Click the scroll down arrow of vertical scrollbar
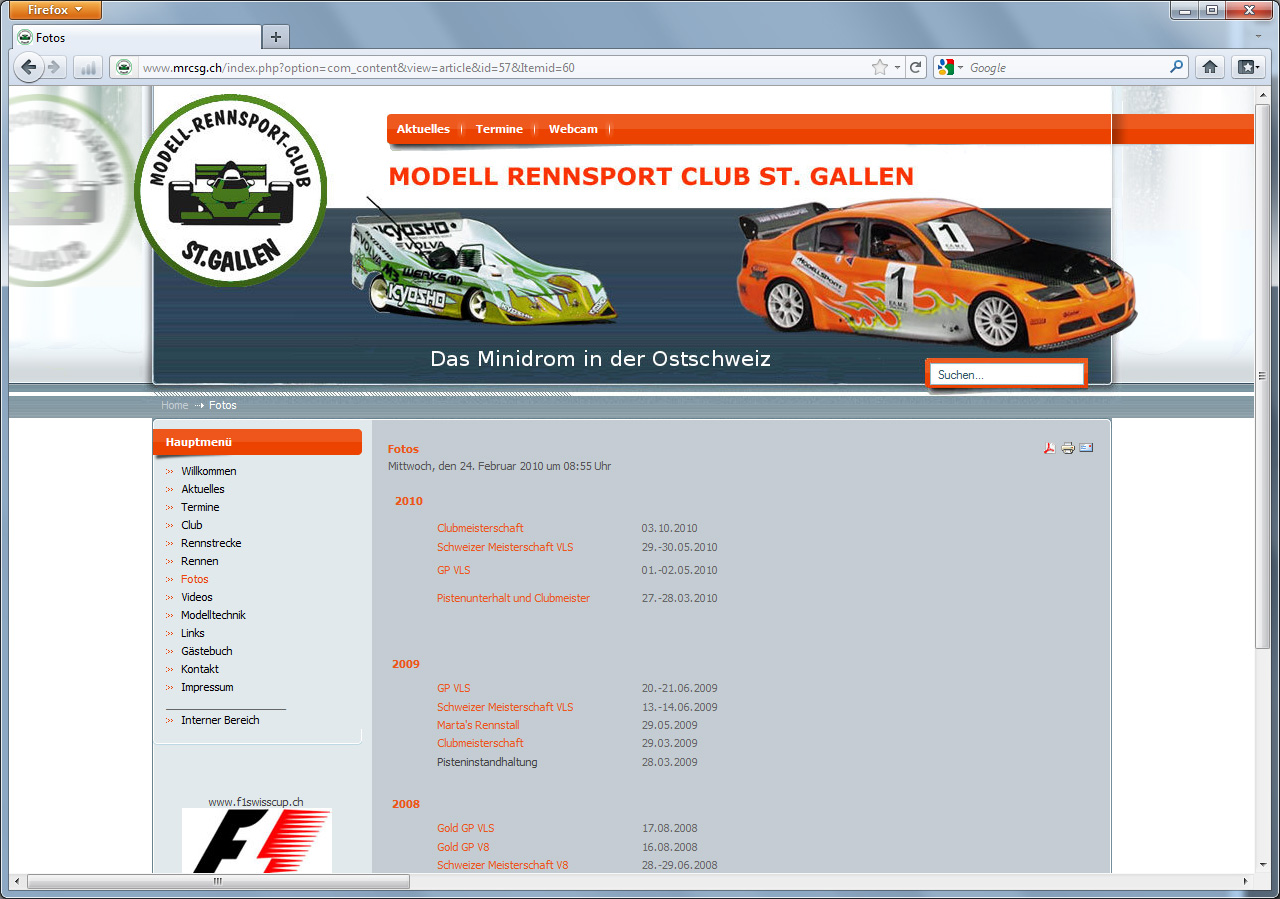Viewport: 1280px width, 899px height. click(1262, 865)
